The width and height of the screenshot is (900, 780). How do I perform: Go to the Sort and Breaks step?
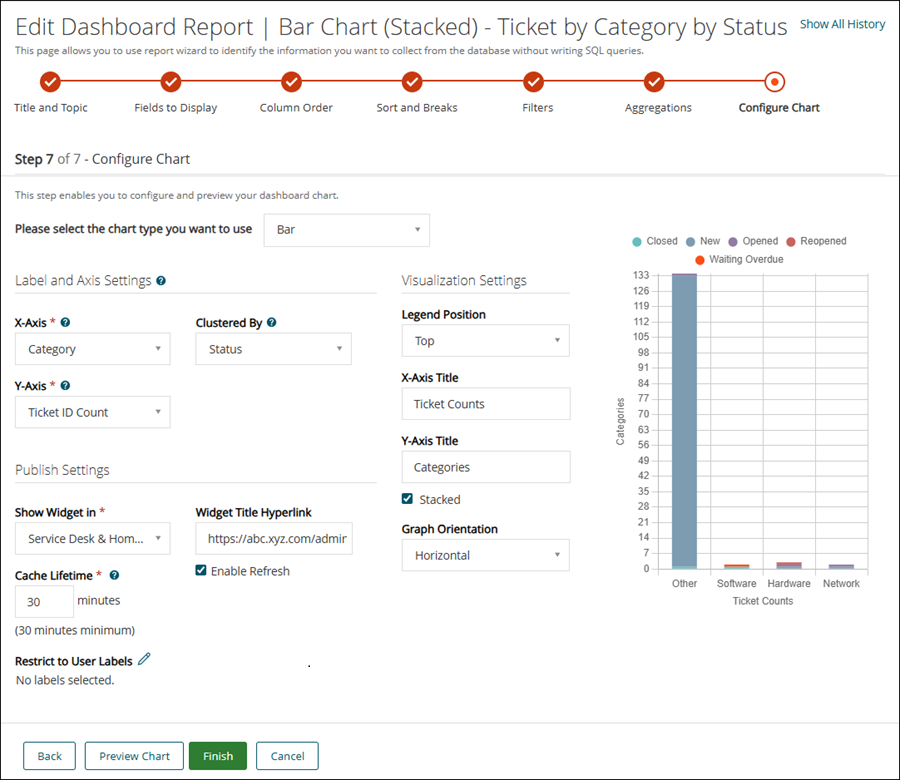click(x=412, y=82)
